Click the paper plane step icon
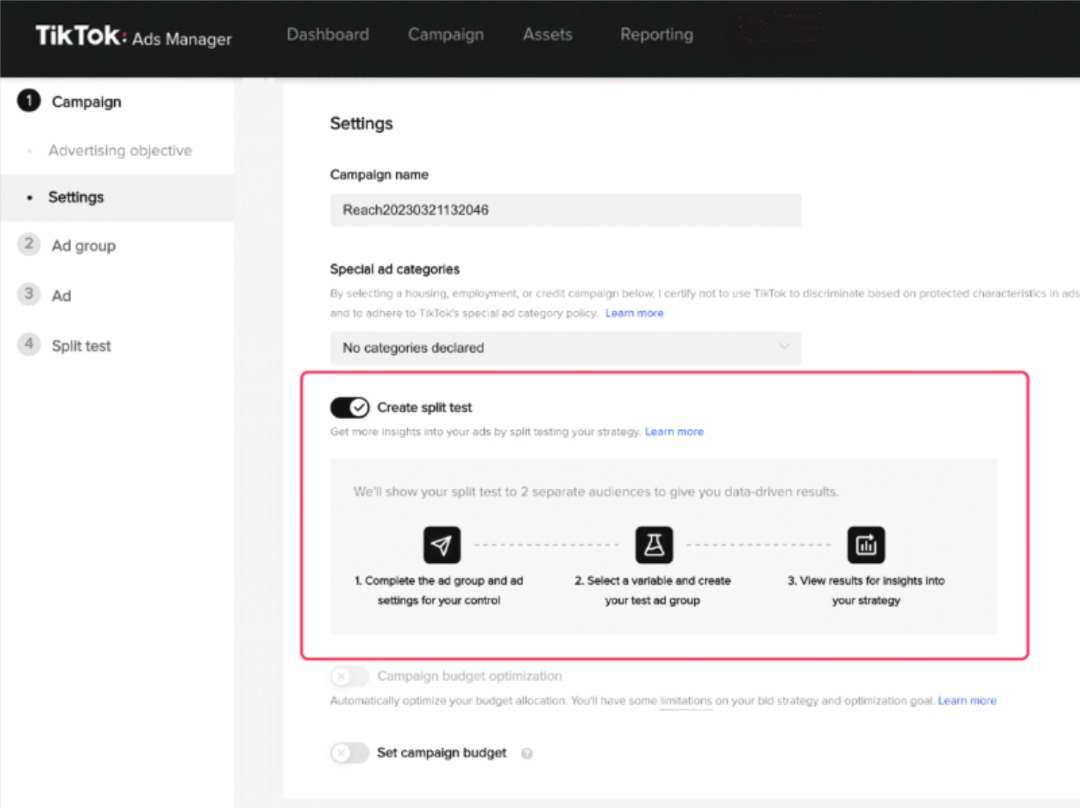The width and height of the screenshot is (1080, 808). click(442, 545)
